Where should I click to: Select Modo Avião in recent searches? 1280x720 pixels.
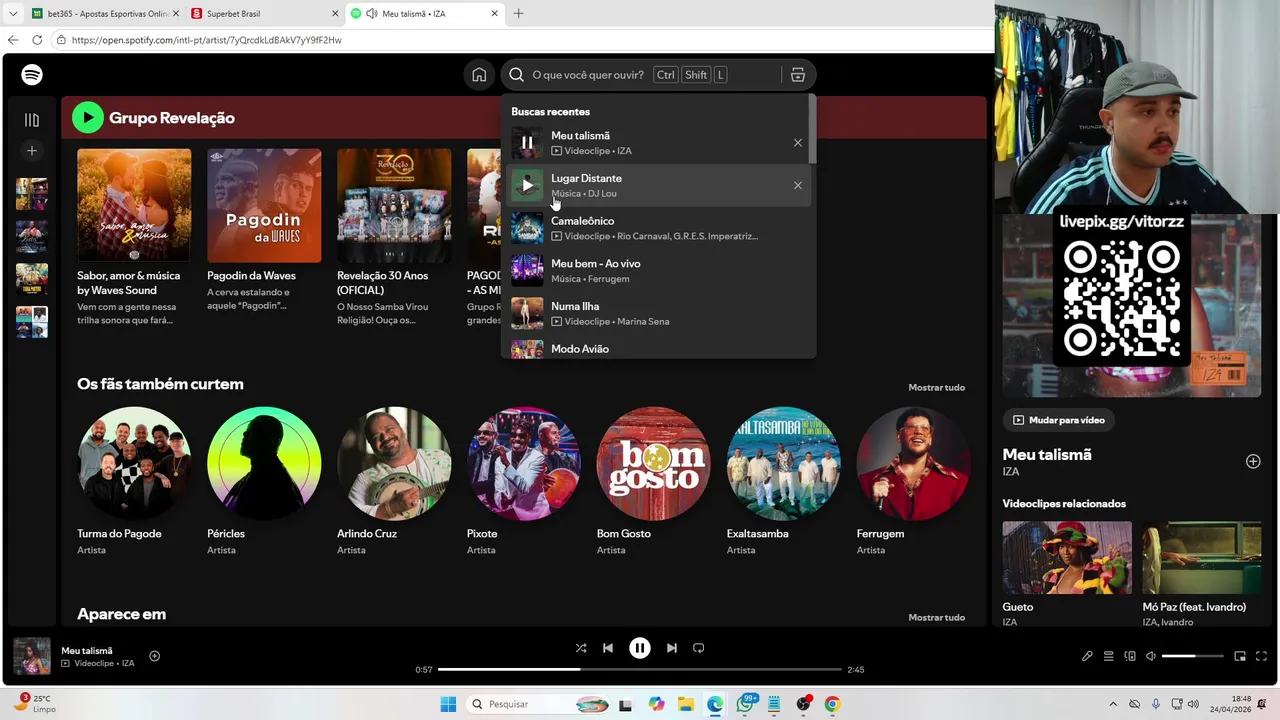click(x=658, y=348)
